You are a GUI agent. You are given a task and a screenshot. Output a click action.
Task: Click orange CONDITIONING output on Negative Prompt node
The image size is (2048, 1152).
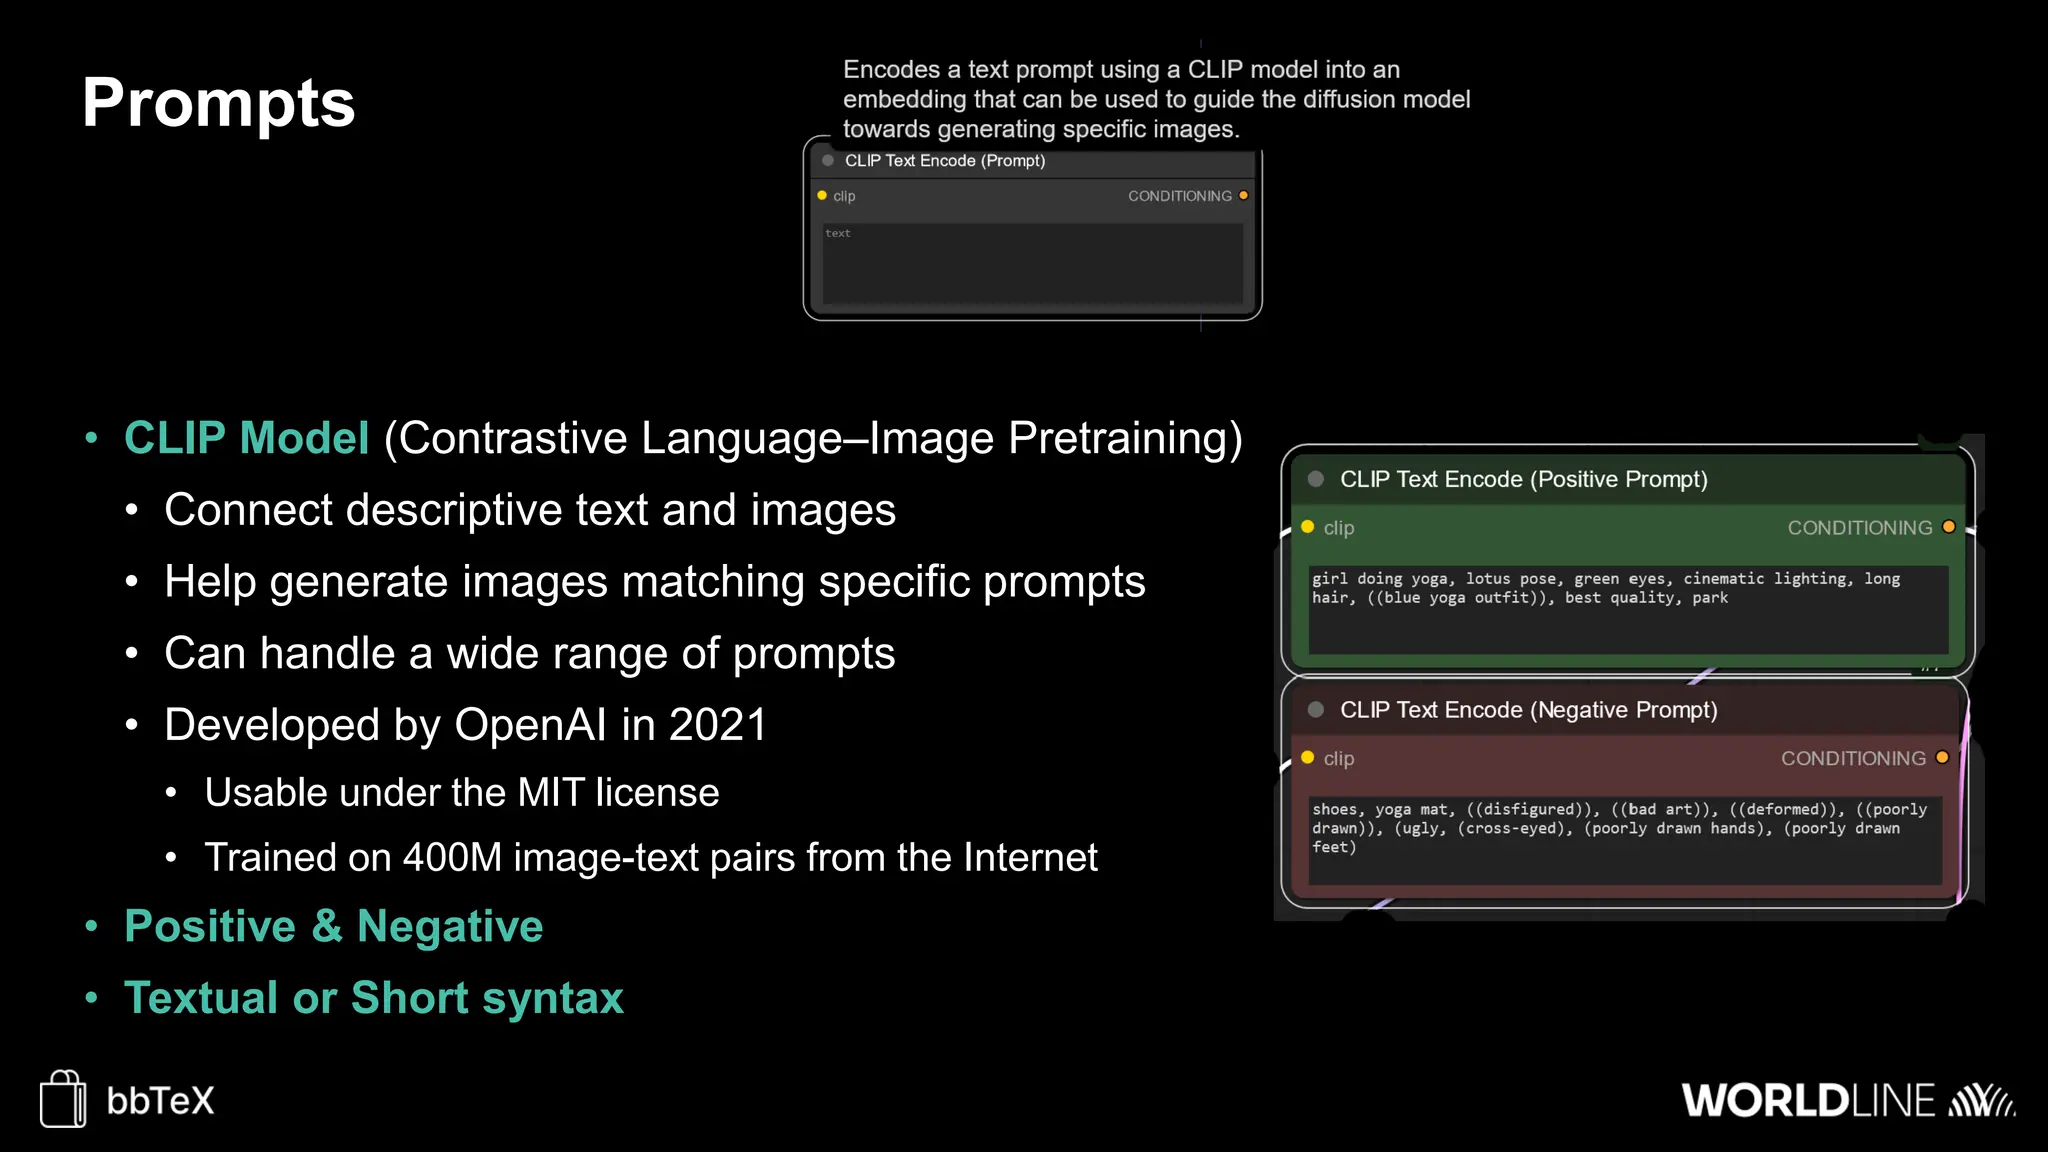(x=1942, y=758)
